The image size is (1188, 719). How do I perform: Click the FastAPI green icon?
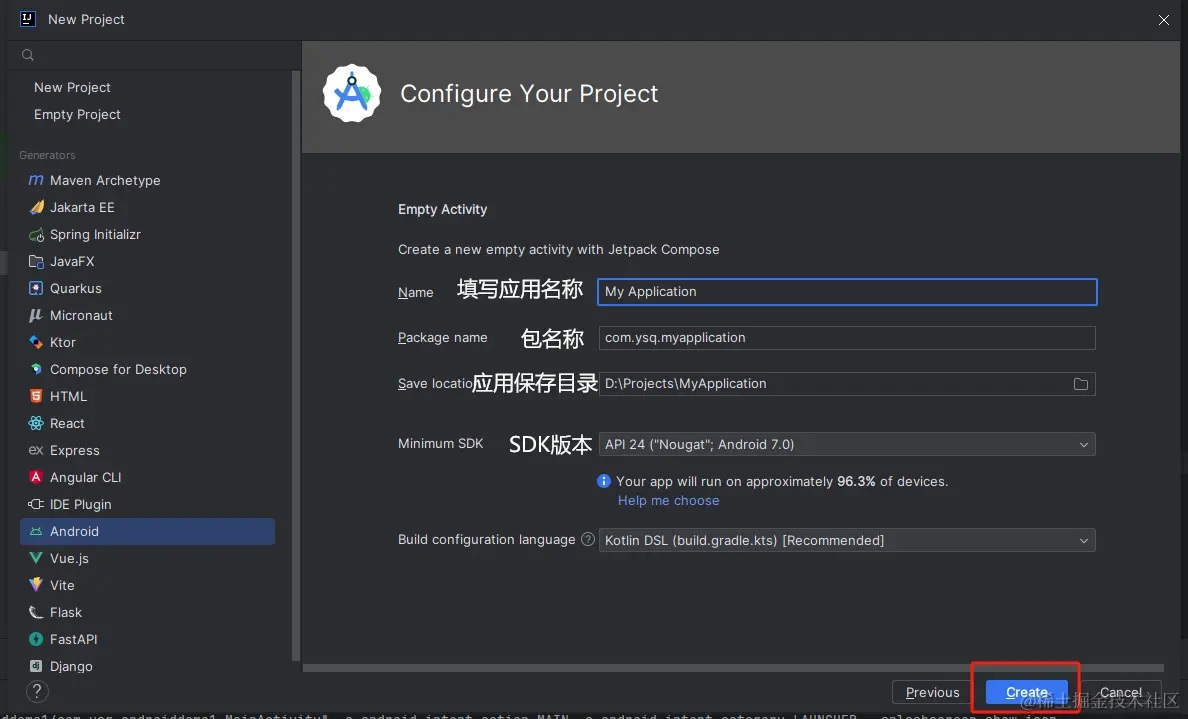click(36, 639)
